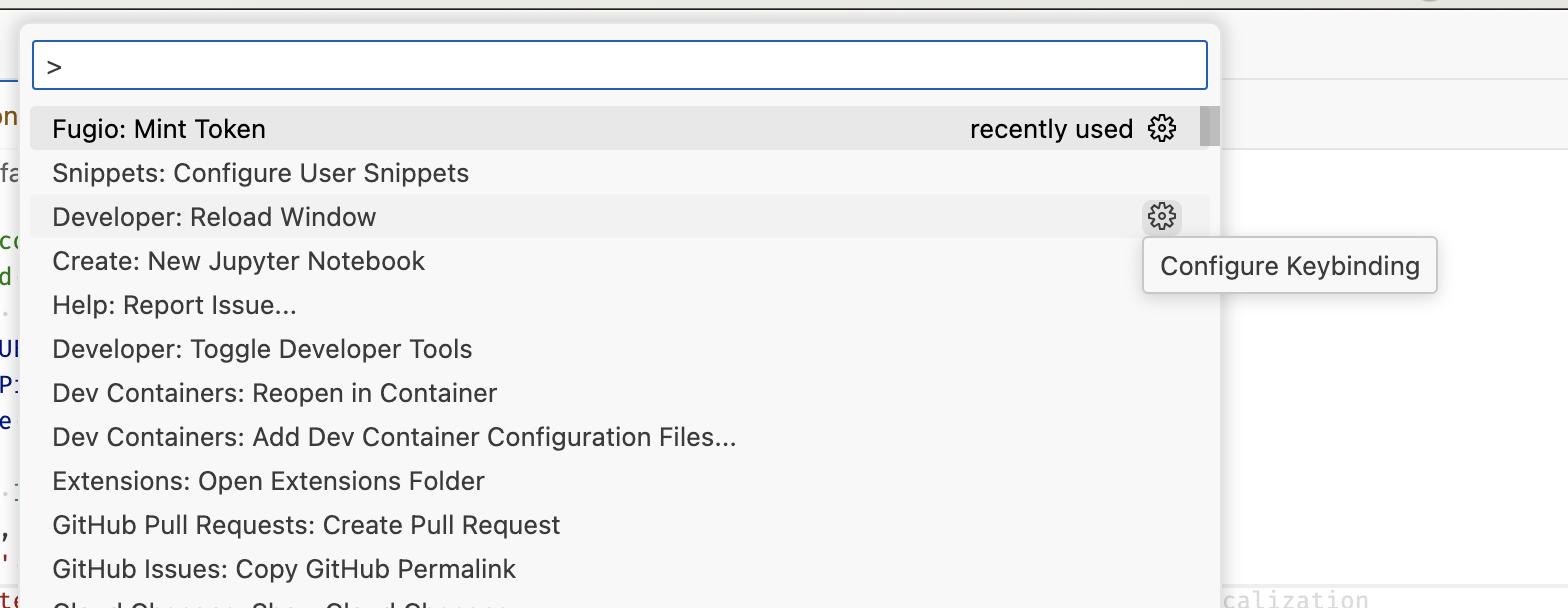
Task: Open keybinding settings for Fugio: Mint Token
Action: tap(1161, 128)
